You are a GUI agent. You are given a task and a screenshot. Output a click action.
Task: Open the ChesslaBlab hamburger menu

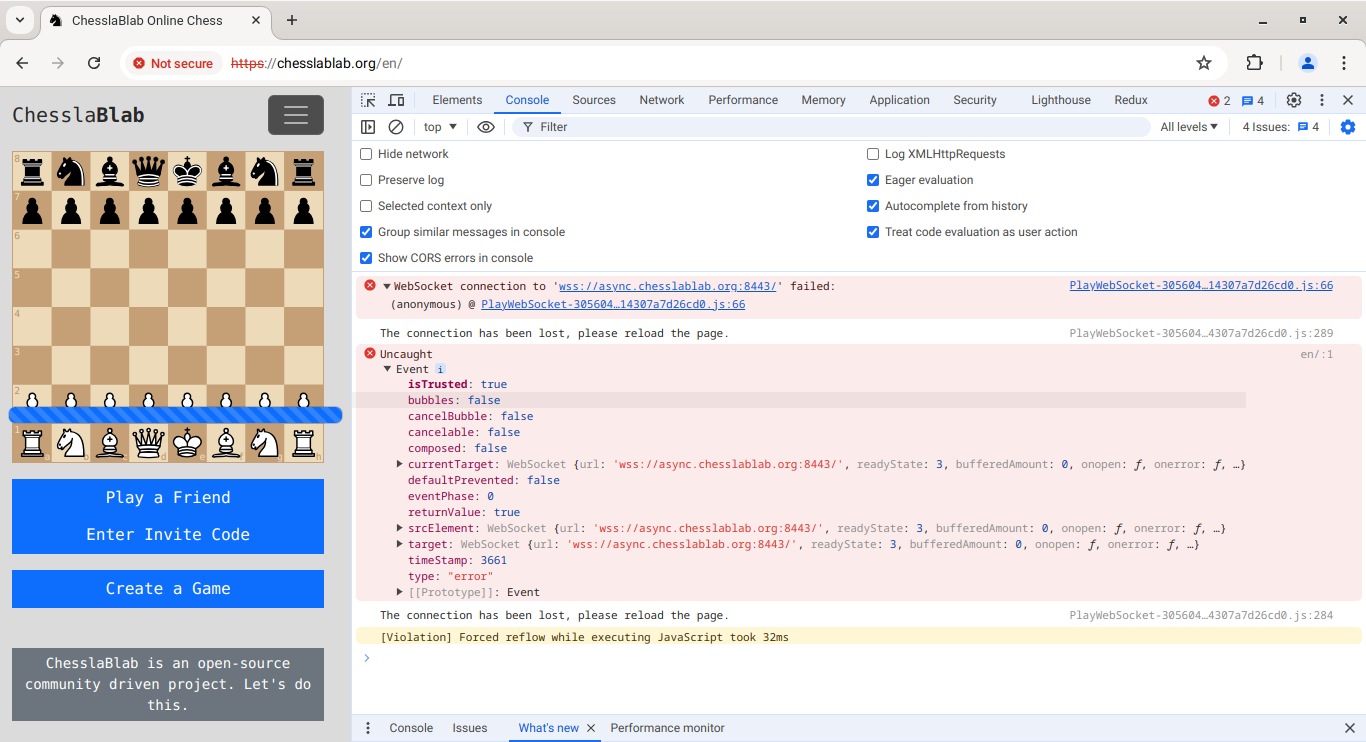(x=296, y=115)
